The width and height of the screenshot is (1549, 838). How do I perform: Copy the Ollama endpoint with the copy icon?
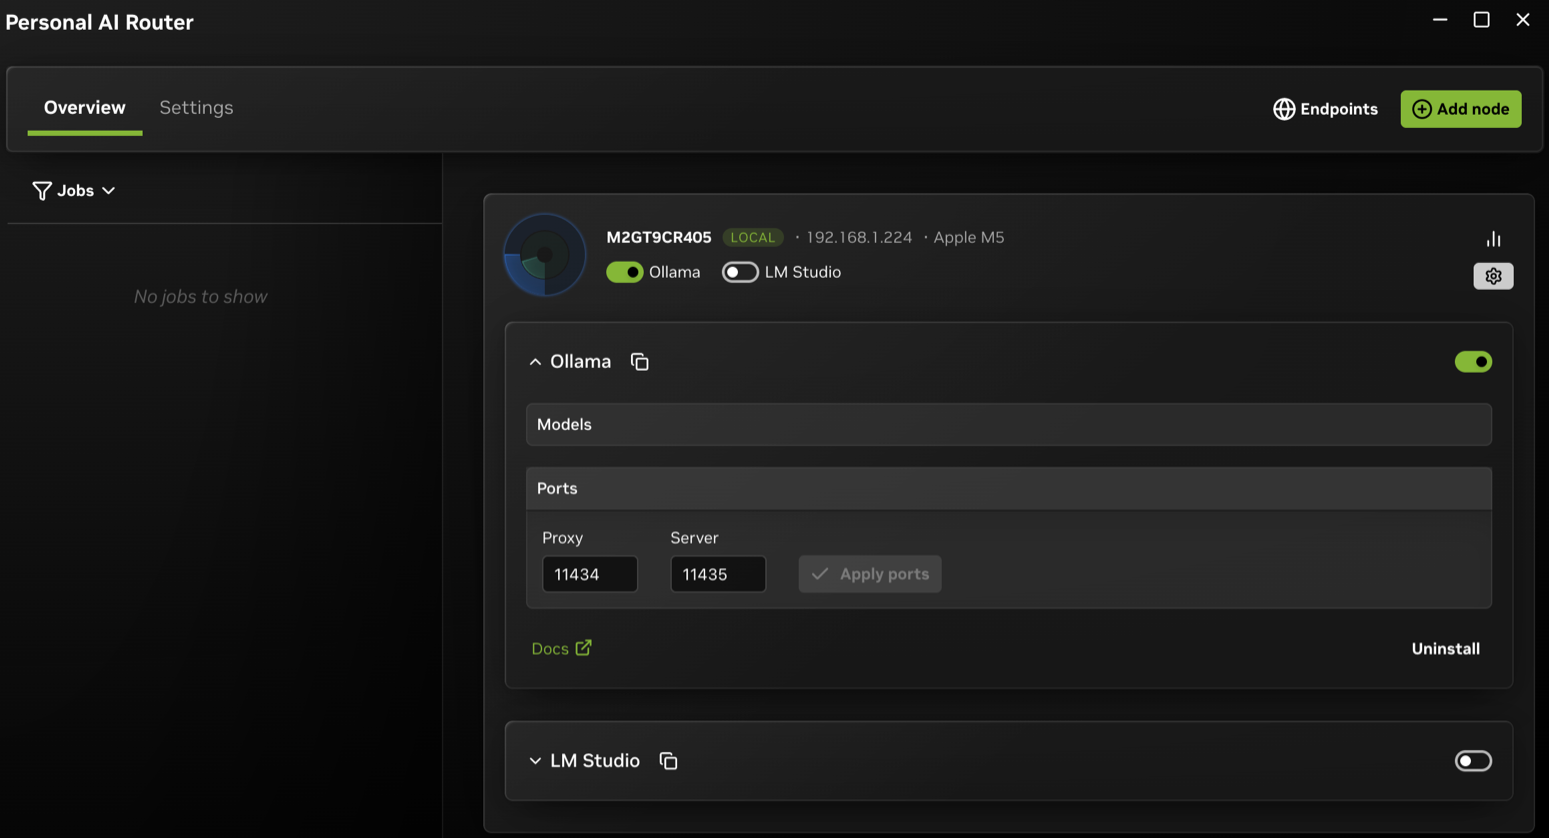point(640,362)
